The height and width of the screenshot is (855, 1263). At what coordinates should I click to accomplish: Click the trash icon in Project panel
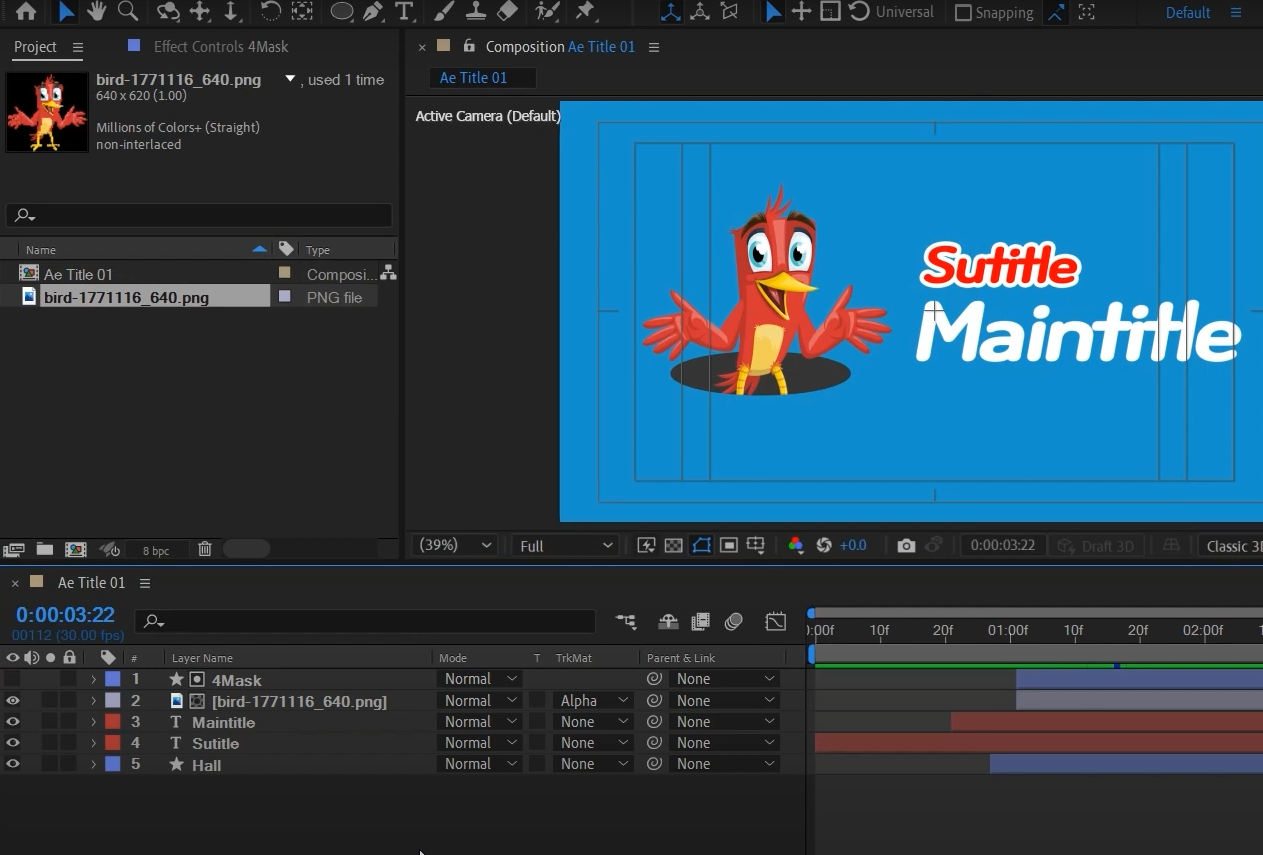pos(204,549)
